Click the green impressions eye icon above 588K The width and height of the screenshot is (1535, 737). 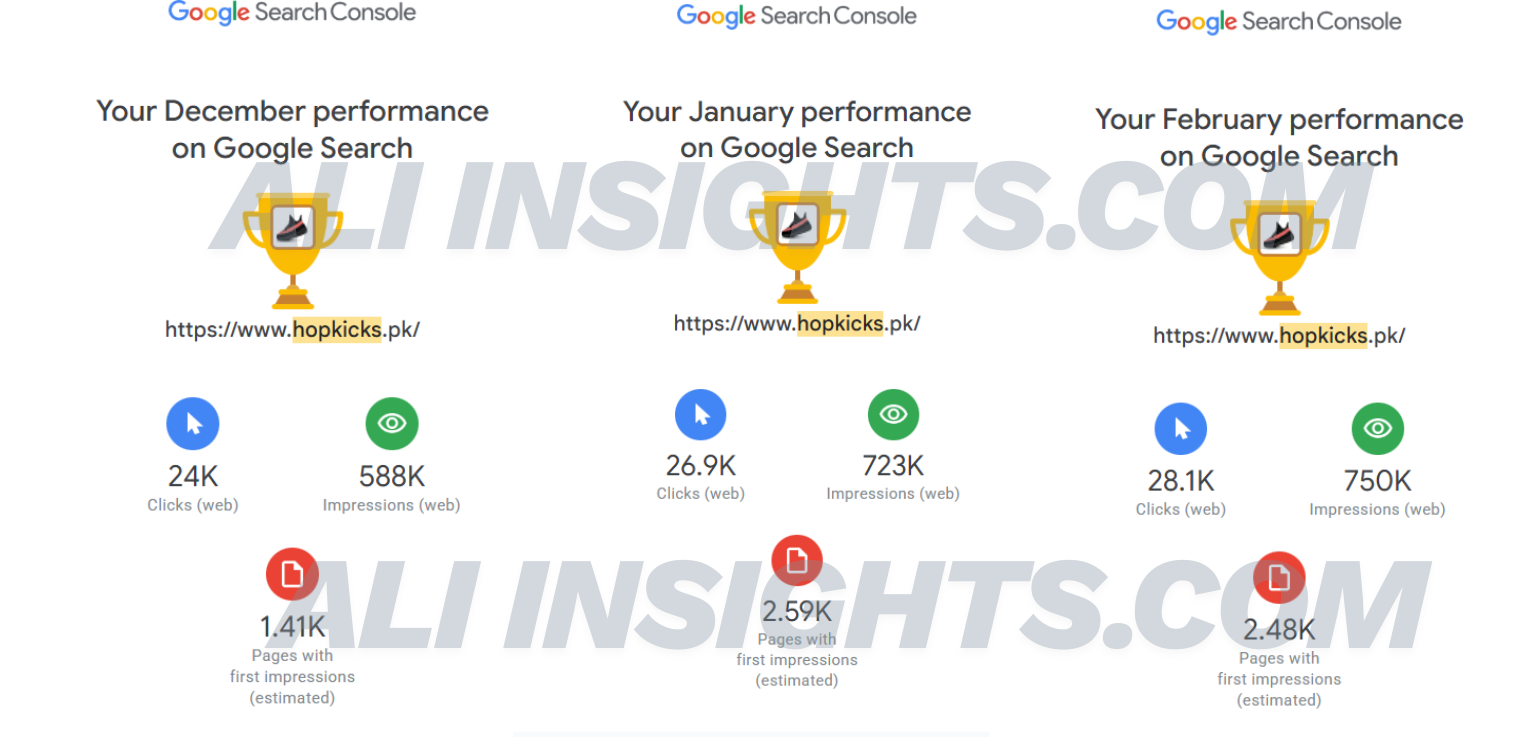[x=392, y=424]
